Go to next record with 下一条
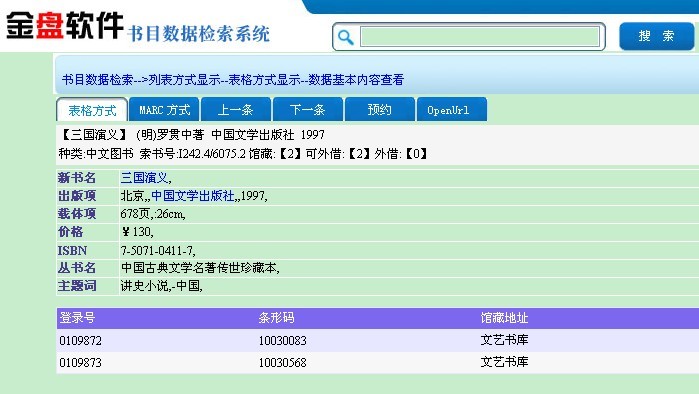Screen dimensions: 699x394 (308, 110)
